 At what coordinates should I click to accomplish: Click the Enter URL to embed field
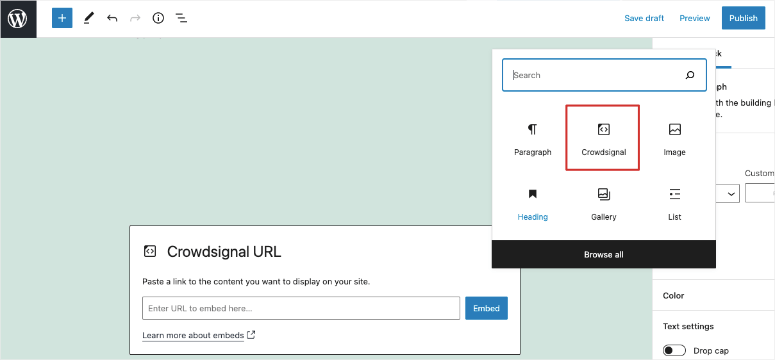(301, 308)
